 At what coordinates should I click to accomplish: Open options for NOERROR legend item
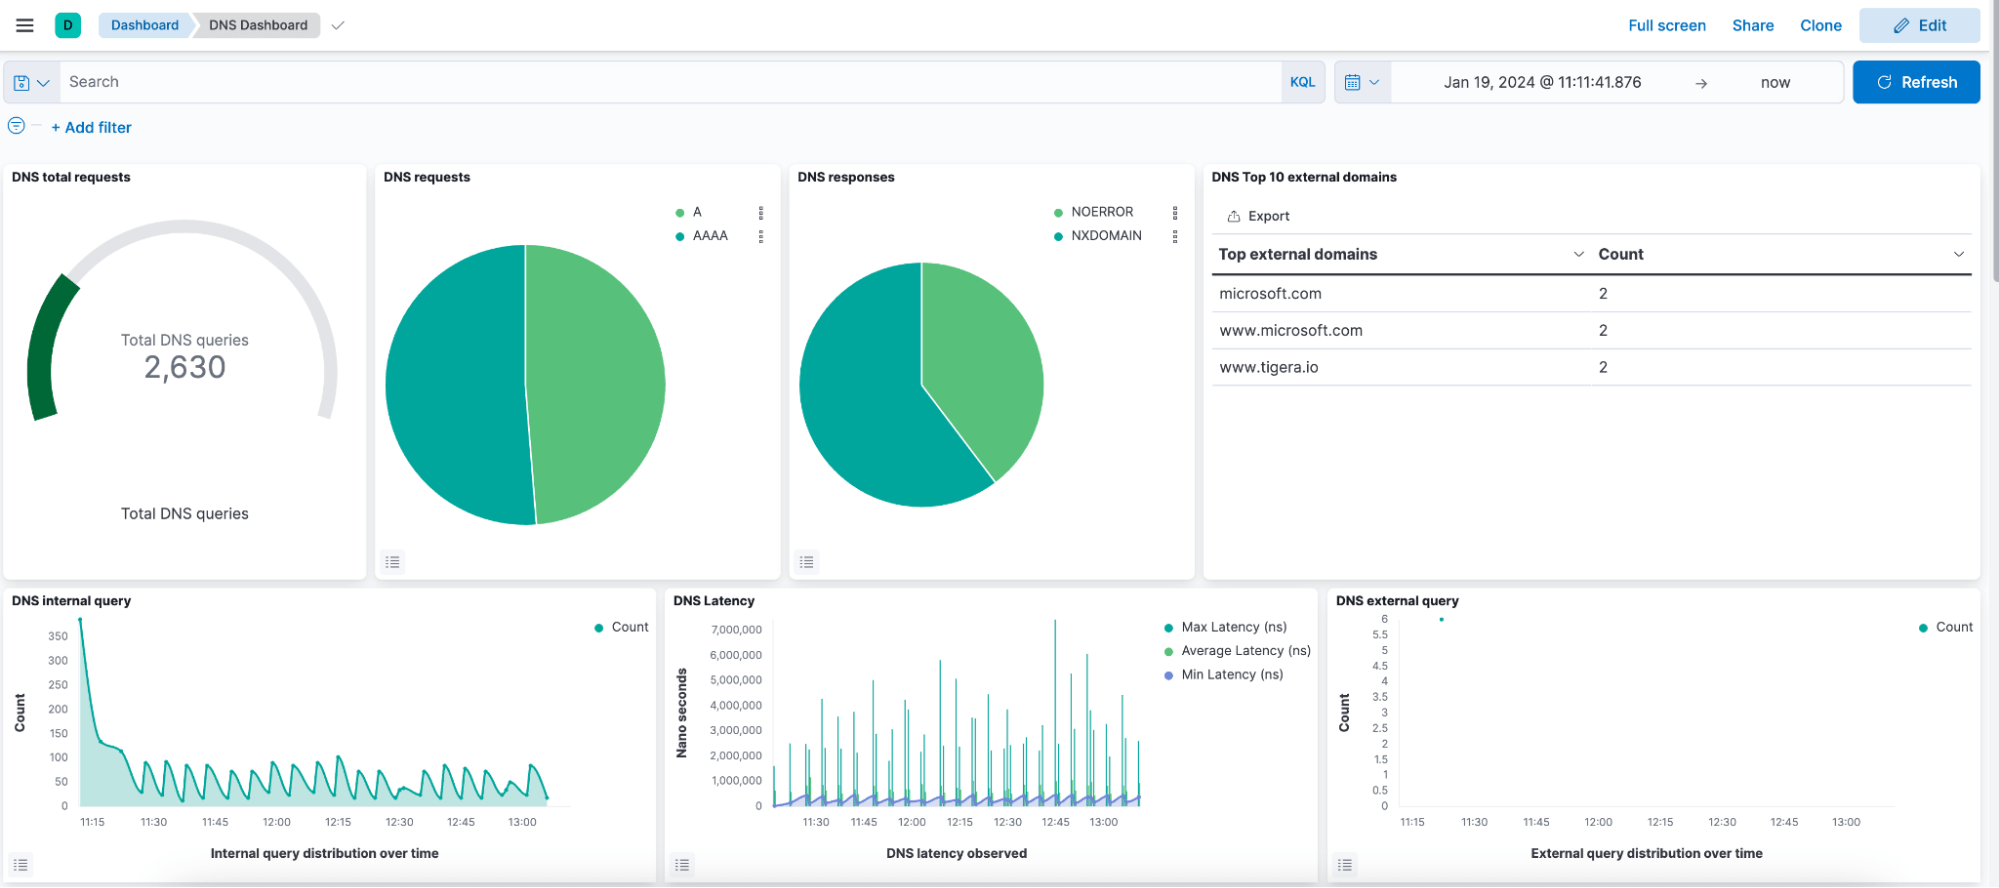pos(1175,212)
